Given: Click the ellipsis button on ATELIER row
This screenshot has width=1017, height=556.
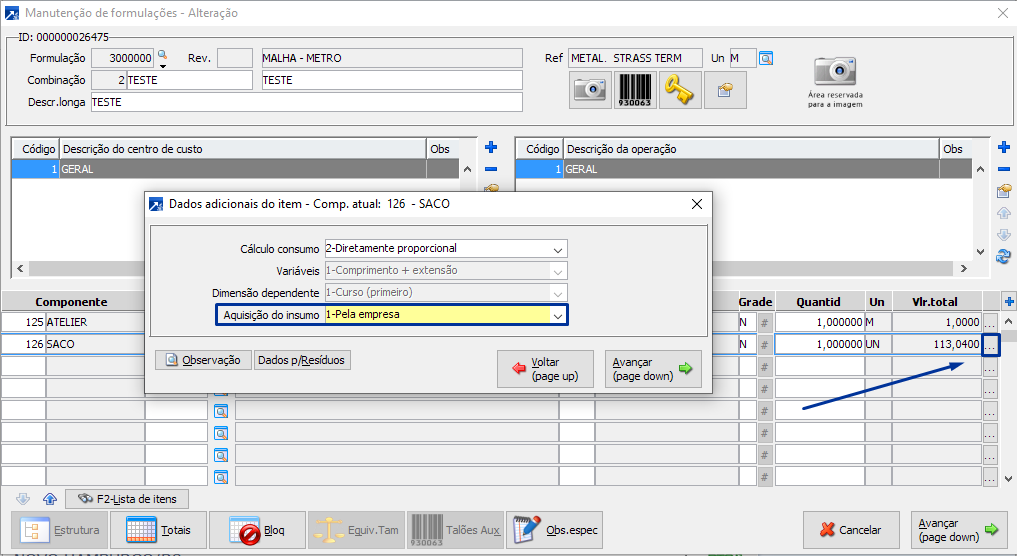Looking at the screenshot, I should 990,322.
